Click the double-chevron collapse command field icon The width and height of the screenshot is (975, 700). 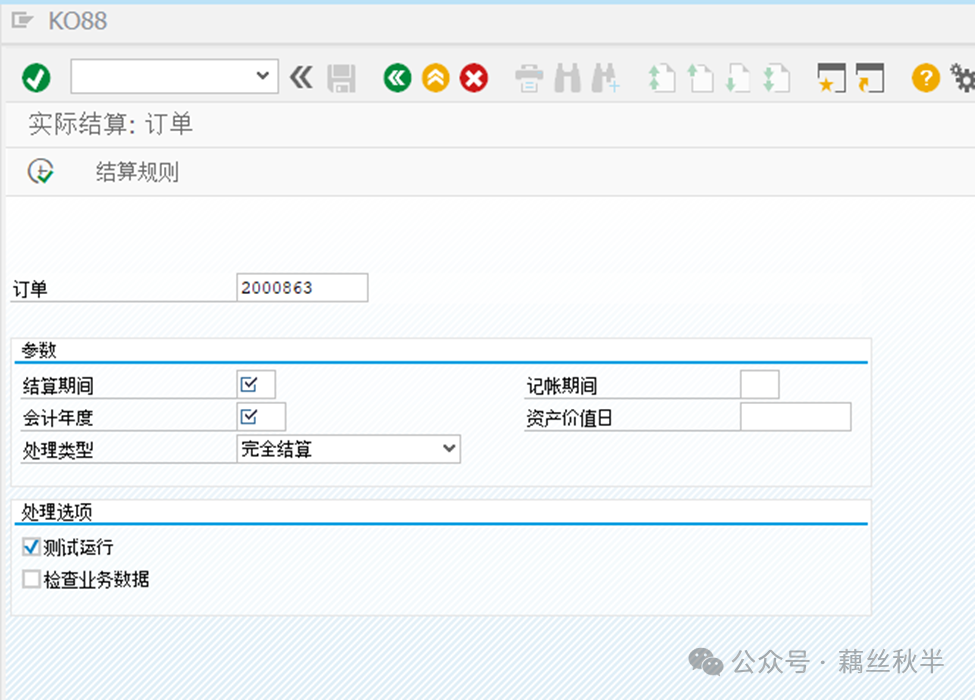[302, 78]
